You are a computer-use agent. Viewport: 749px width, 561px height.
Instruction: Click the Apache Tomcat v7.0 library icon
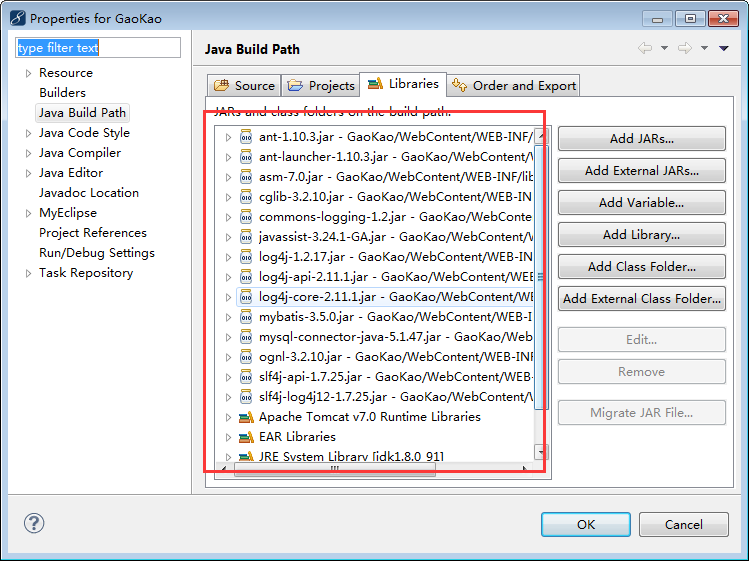click(x=246, y=417)
